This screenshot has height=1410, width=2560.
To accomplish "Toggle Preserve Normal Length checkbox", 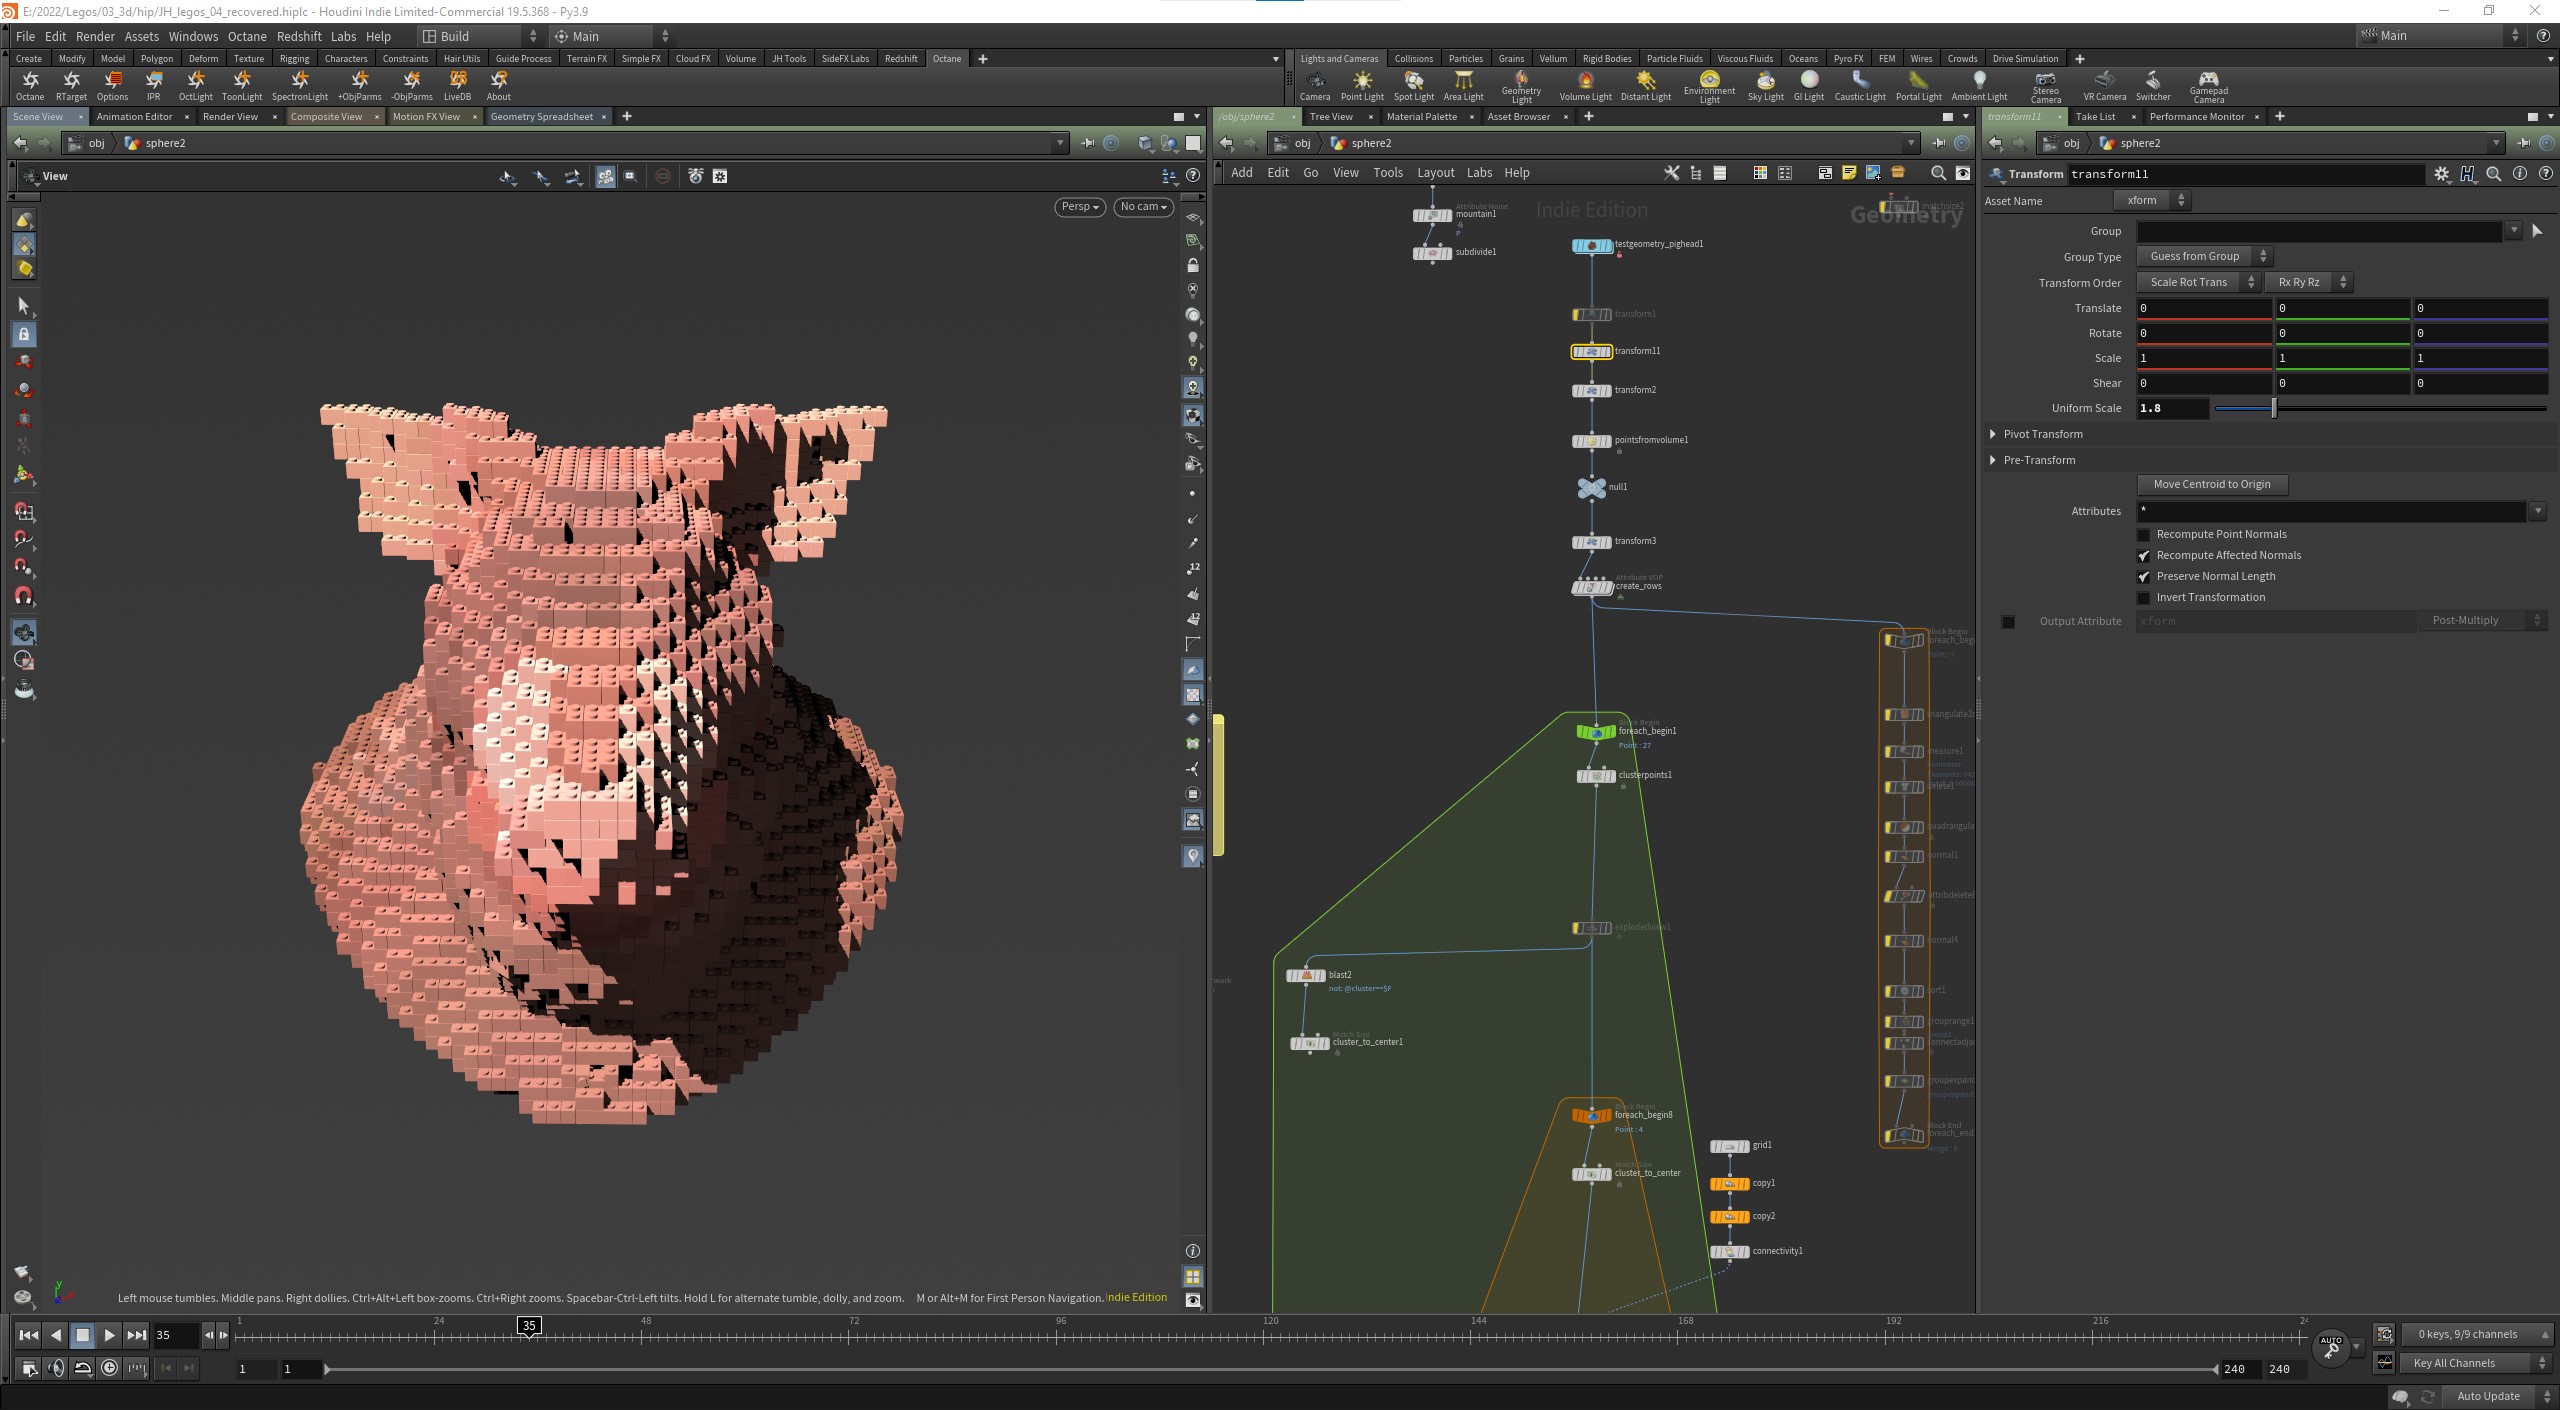I will (x=2143, y=577).
